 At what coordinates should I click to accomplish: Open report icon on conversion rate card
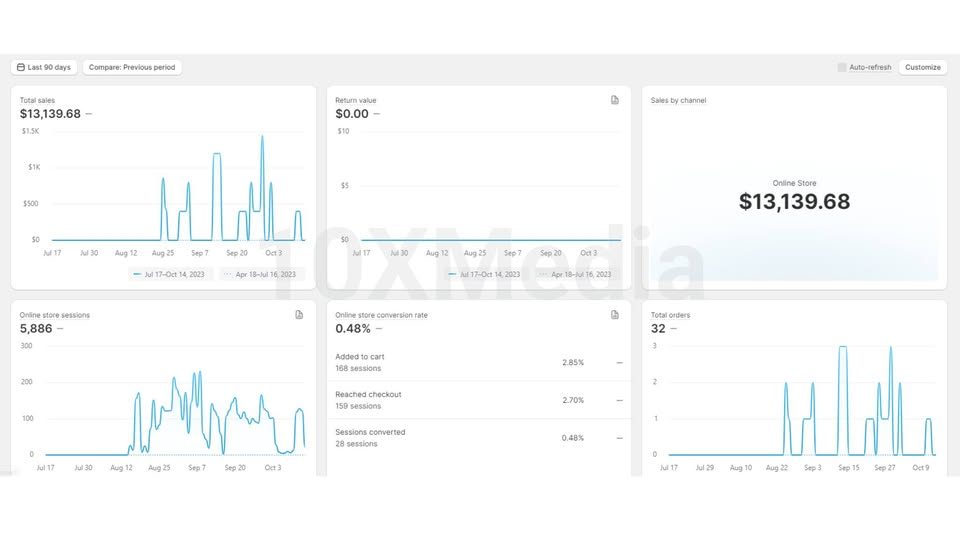pos(615,315)
